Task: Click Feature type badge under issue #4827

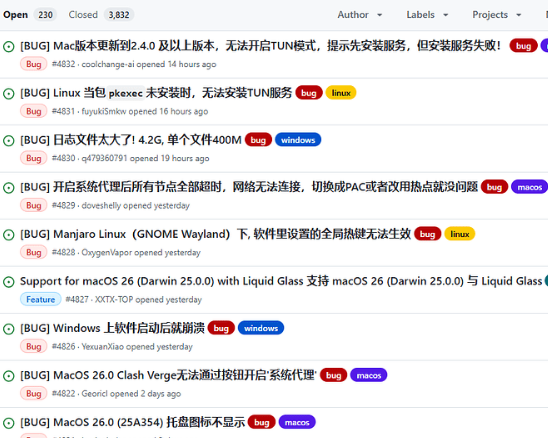Action: tap(41, 300)
